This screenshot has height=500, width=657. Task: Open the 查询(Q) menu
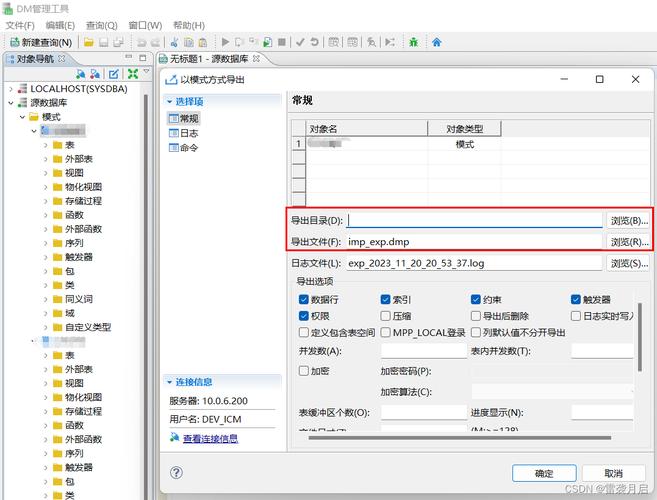101,24
